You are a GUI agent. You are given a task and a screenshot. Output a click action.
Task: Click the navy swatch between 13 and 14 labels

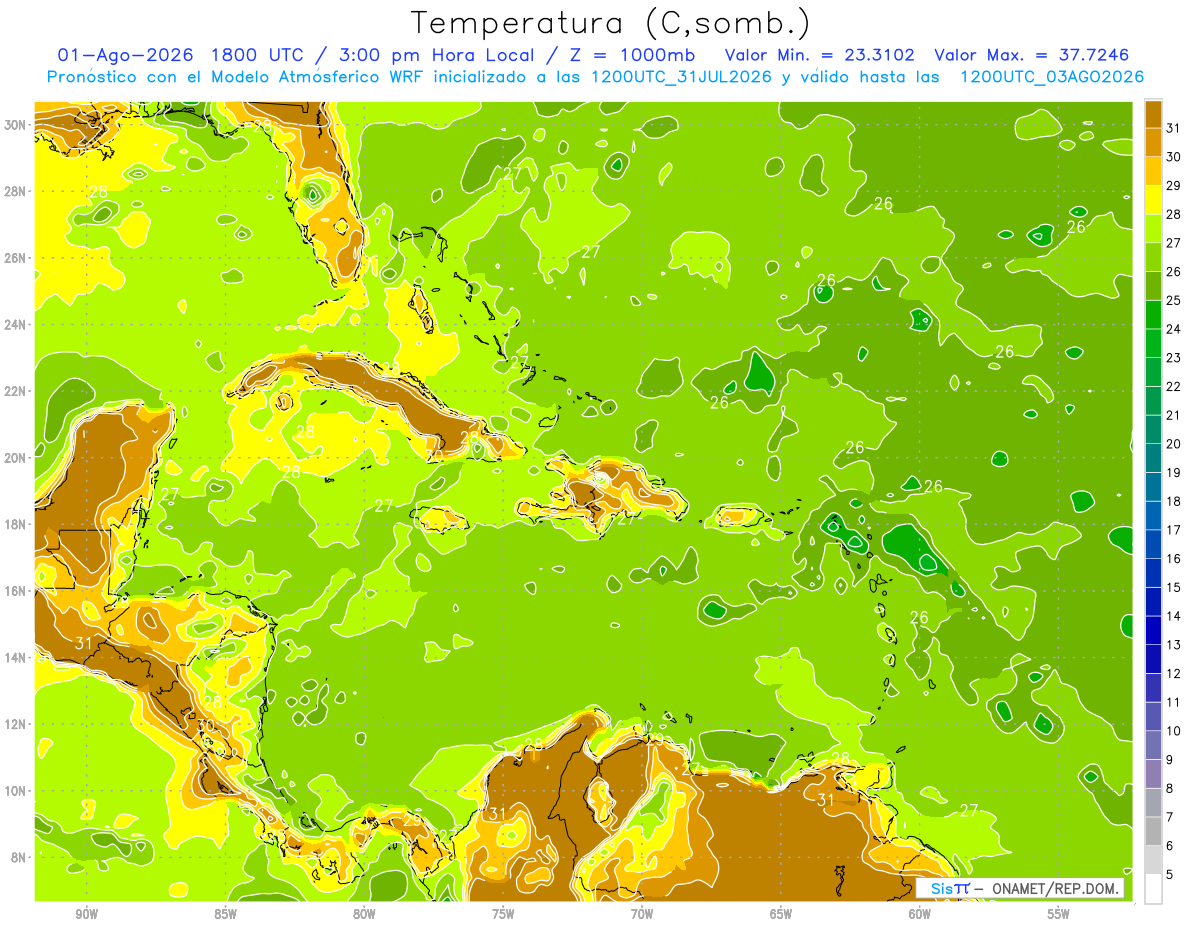(x=1153, y=631)
